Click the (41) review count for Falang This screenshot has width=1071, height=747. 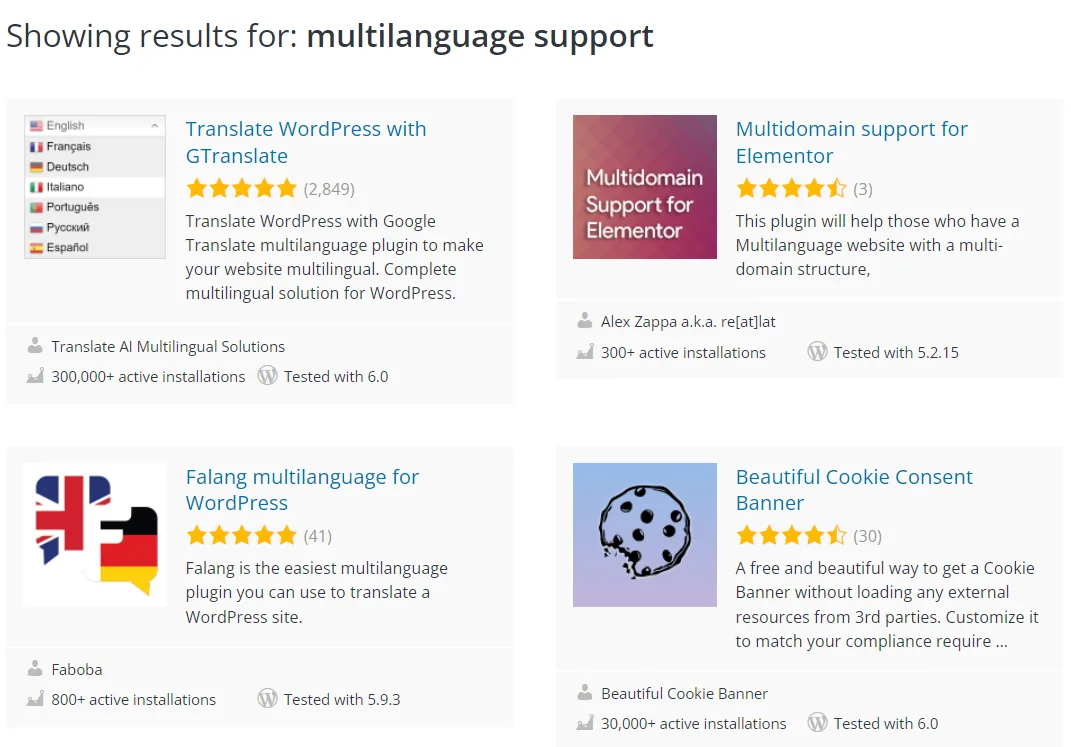pos(318,536)
